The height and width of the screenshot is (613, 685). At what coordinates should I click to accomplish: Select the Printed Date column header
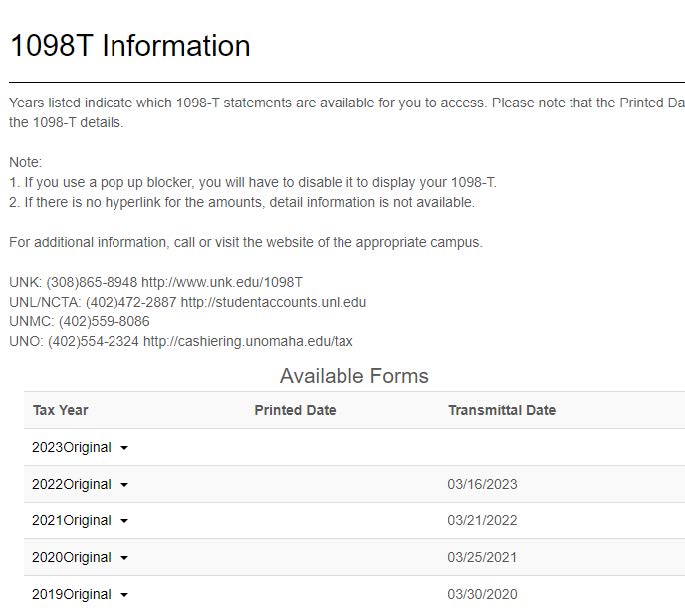tap(295, 410)
